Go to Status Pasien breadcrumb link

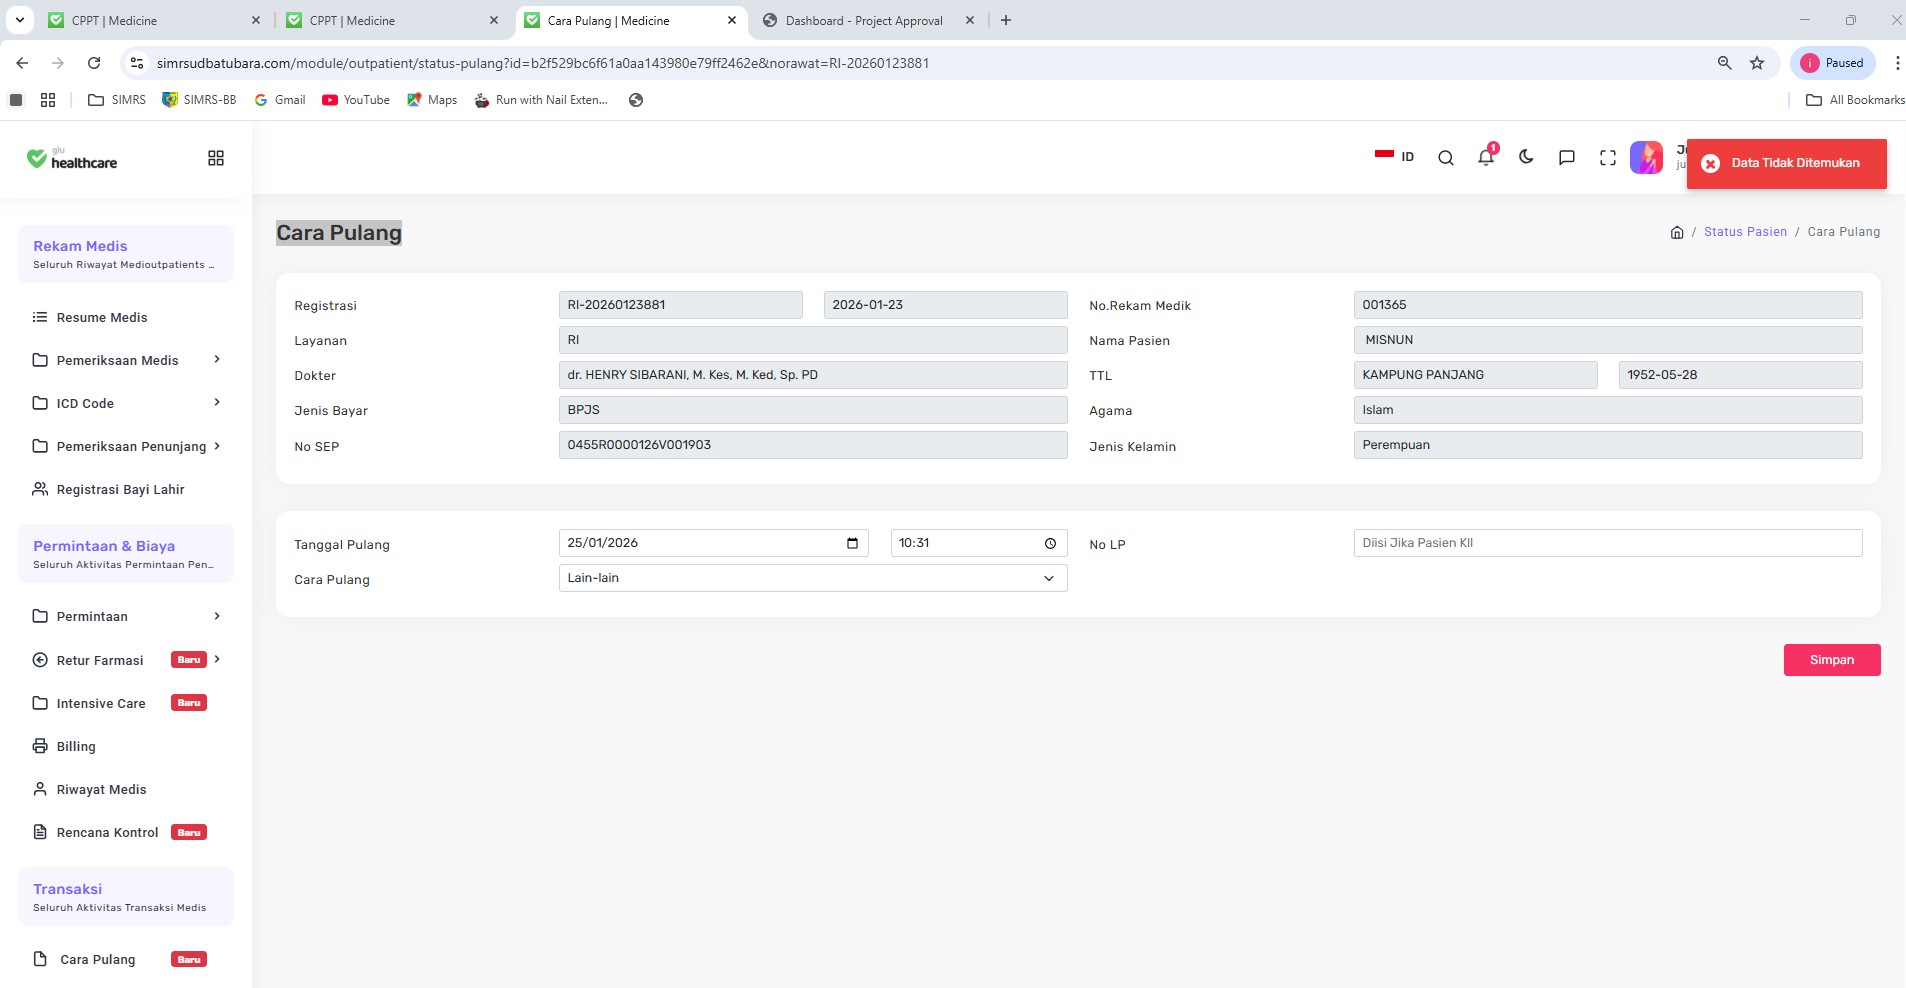[1745, 232]
